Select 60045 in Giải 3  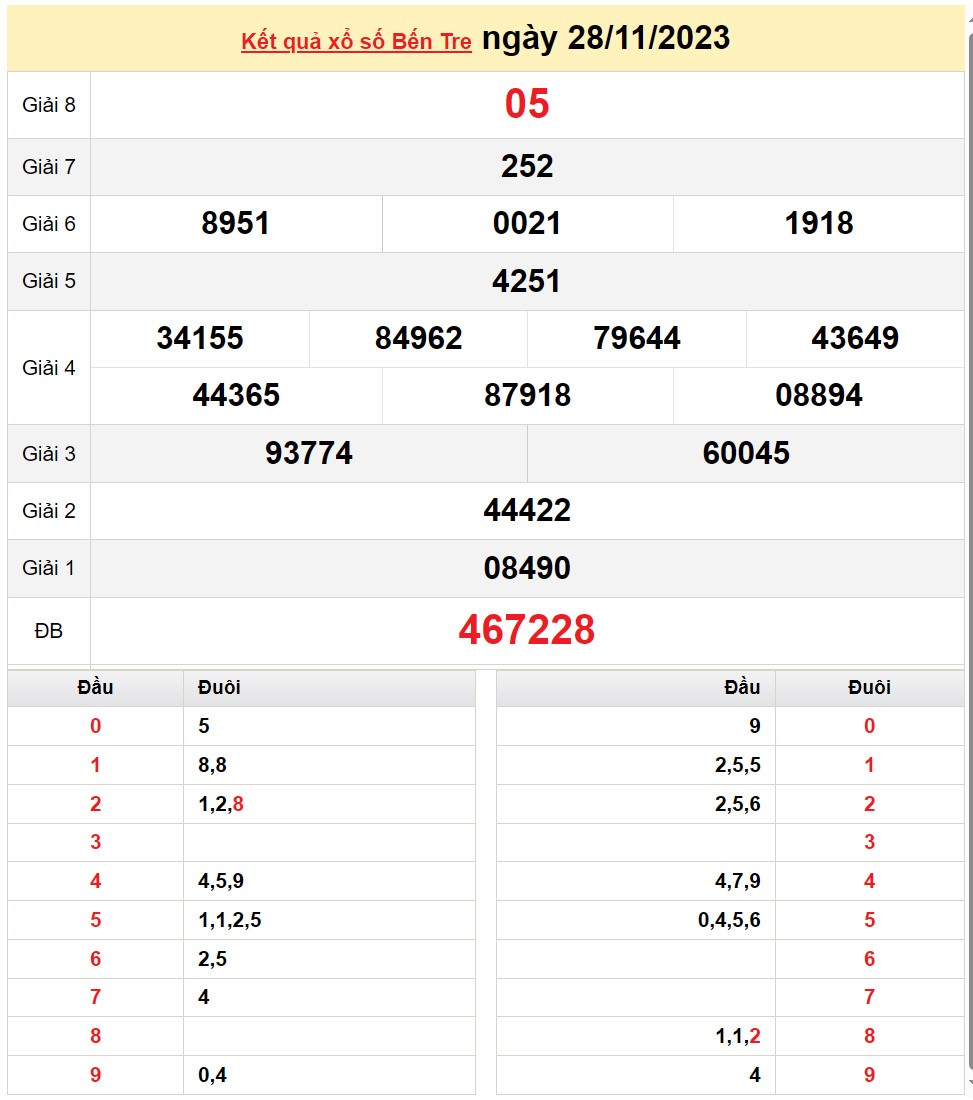[747, 453]
